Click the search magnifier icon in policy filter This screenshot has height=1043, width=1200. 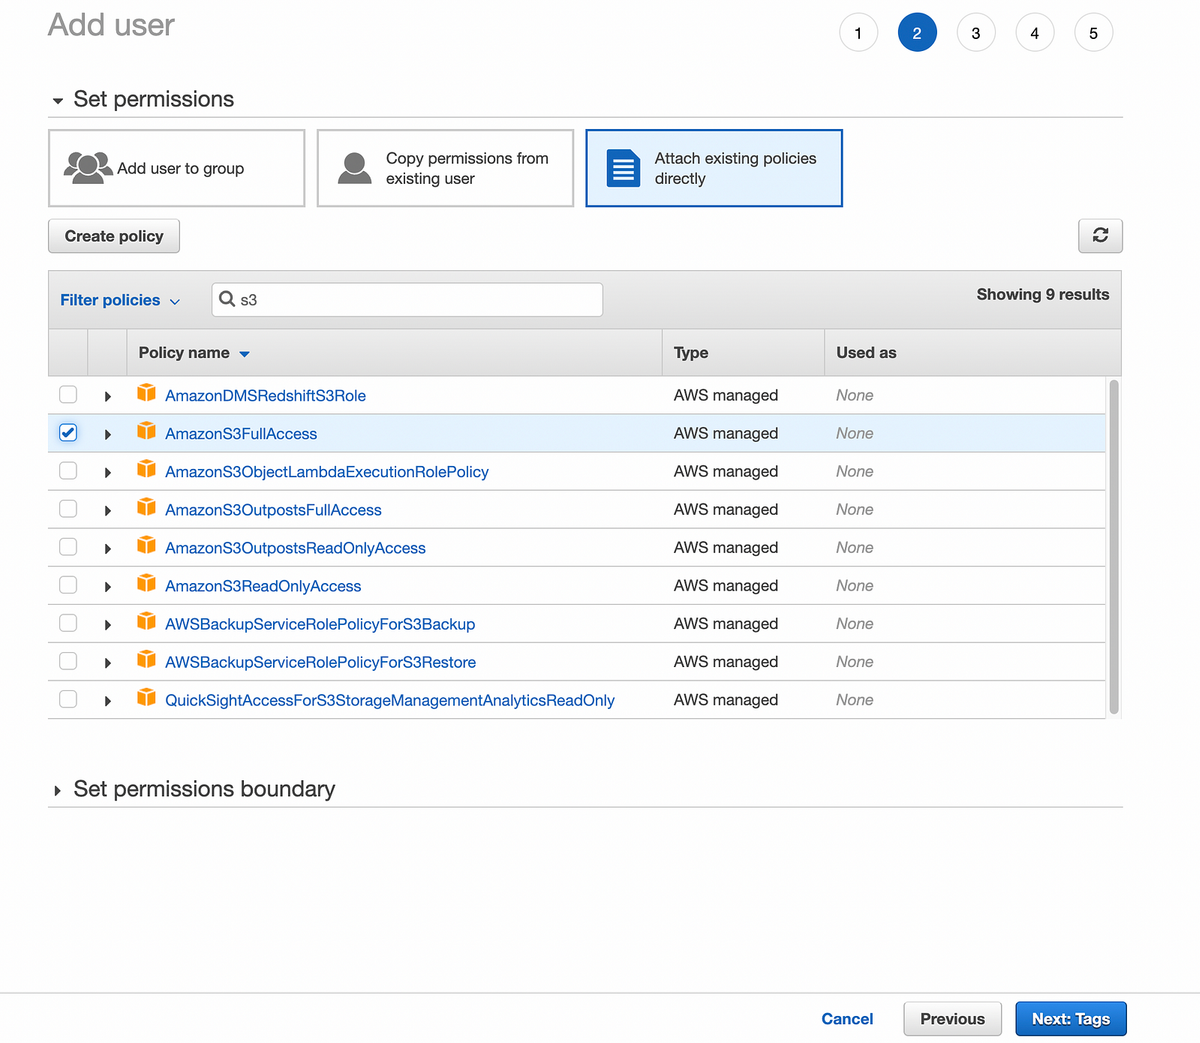pyautogui.click(x=227, y=299)
